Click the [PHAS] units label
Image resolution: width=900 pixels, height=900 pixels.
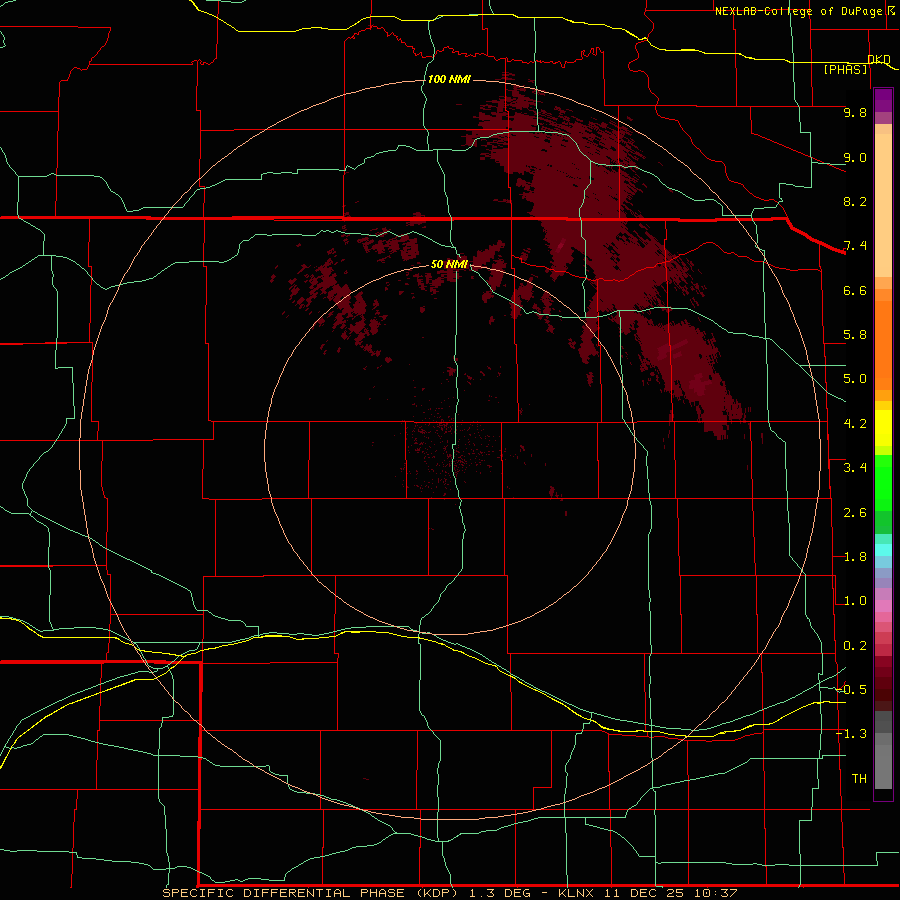click(845, 69)
